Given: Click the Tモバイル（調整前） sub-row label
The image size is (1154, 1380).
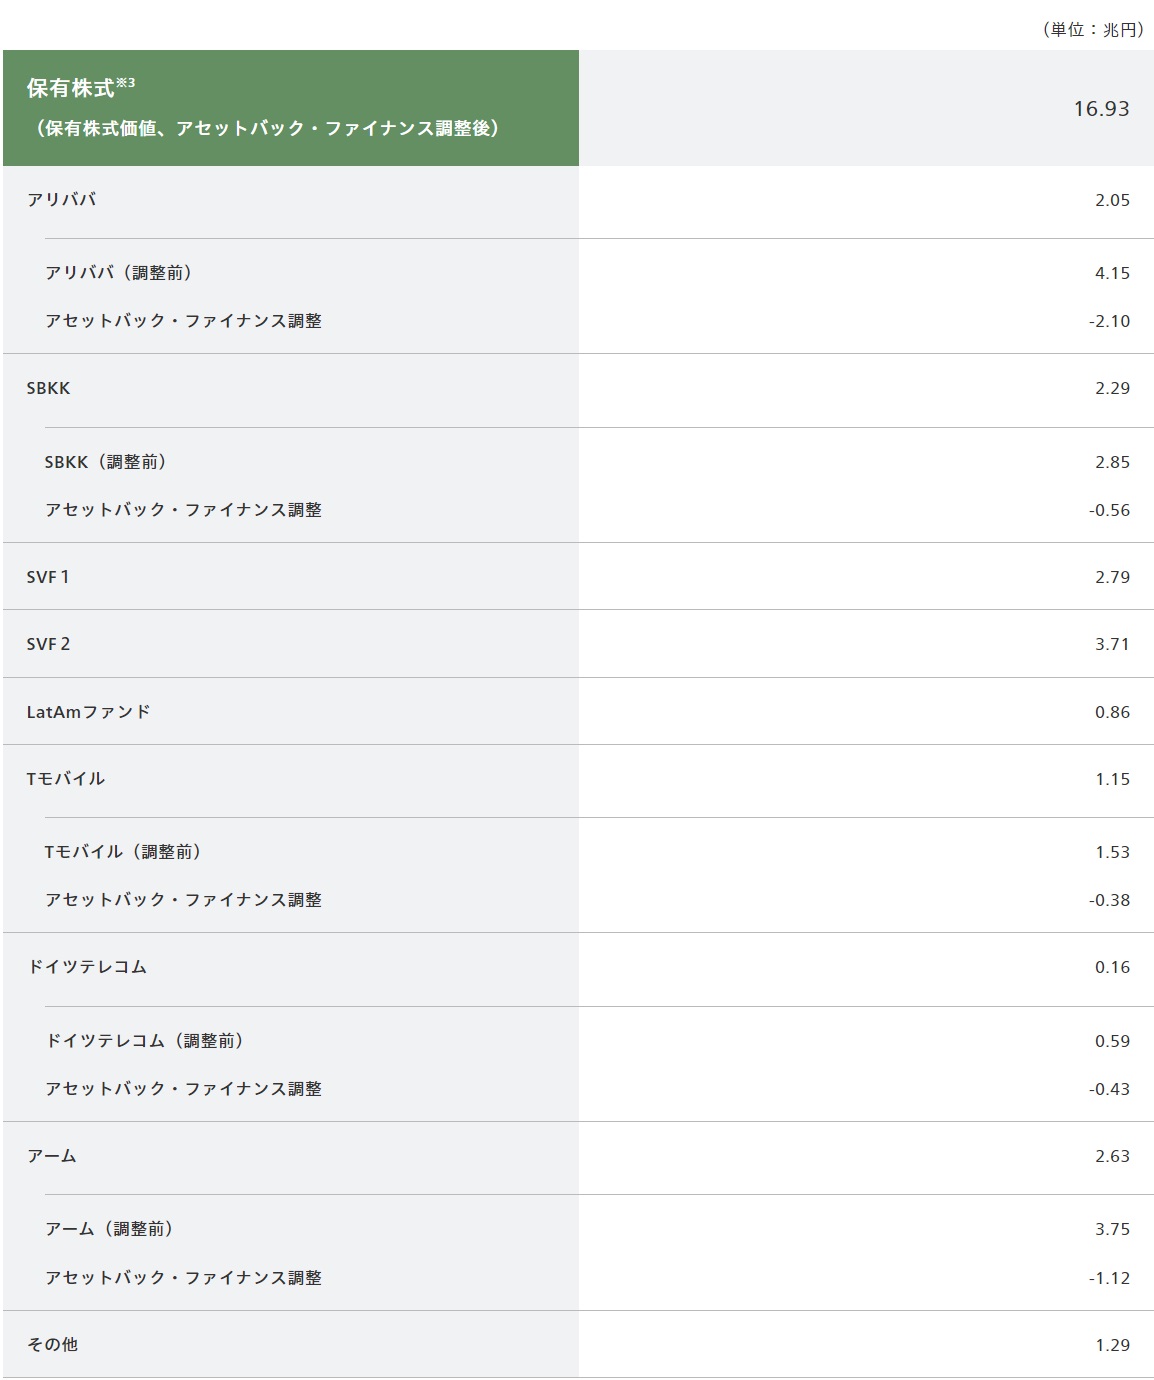Looking at the screenshot, I should click(123, 852).
